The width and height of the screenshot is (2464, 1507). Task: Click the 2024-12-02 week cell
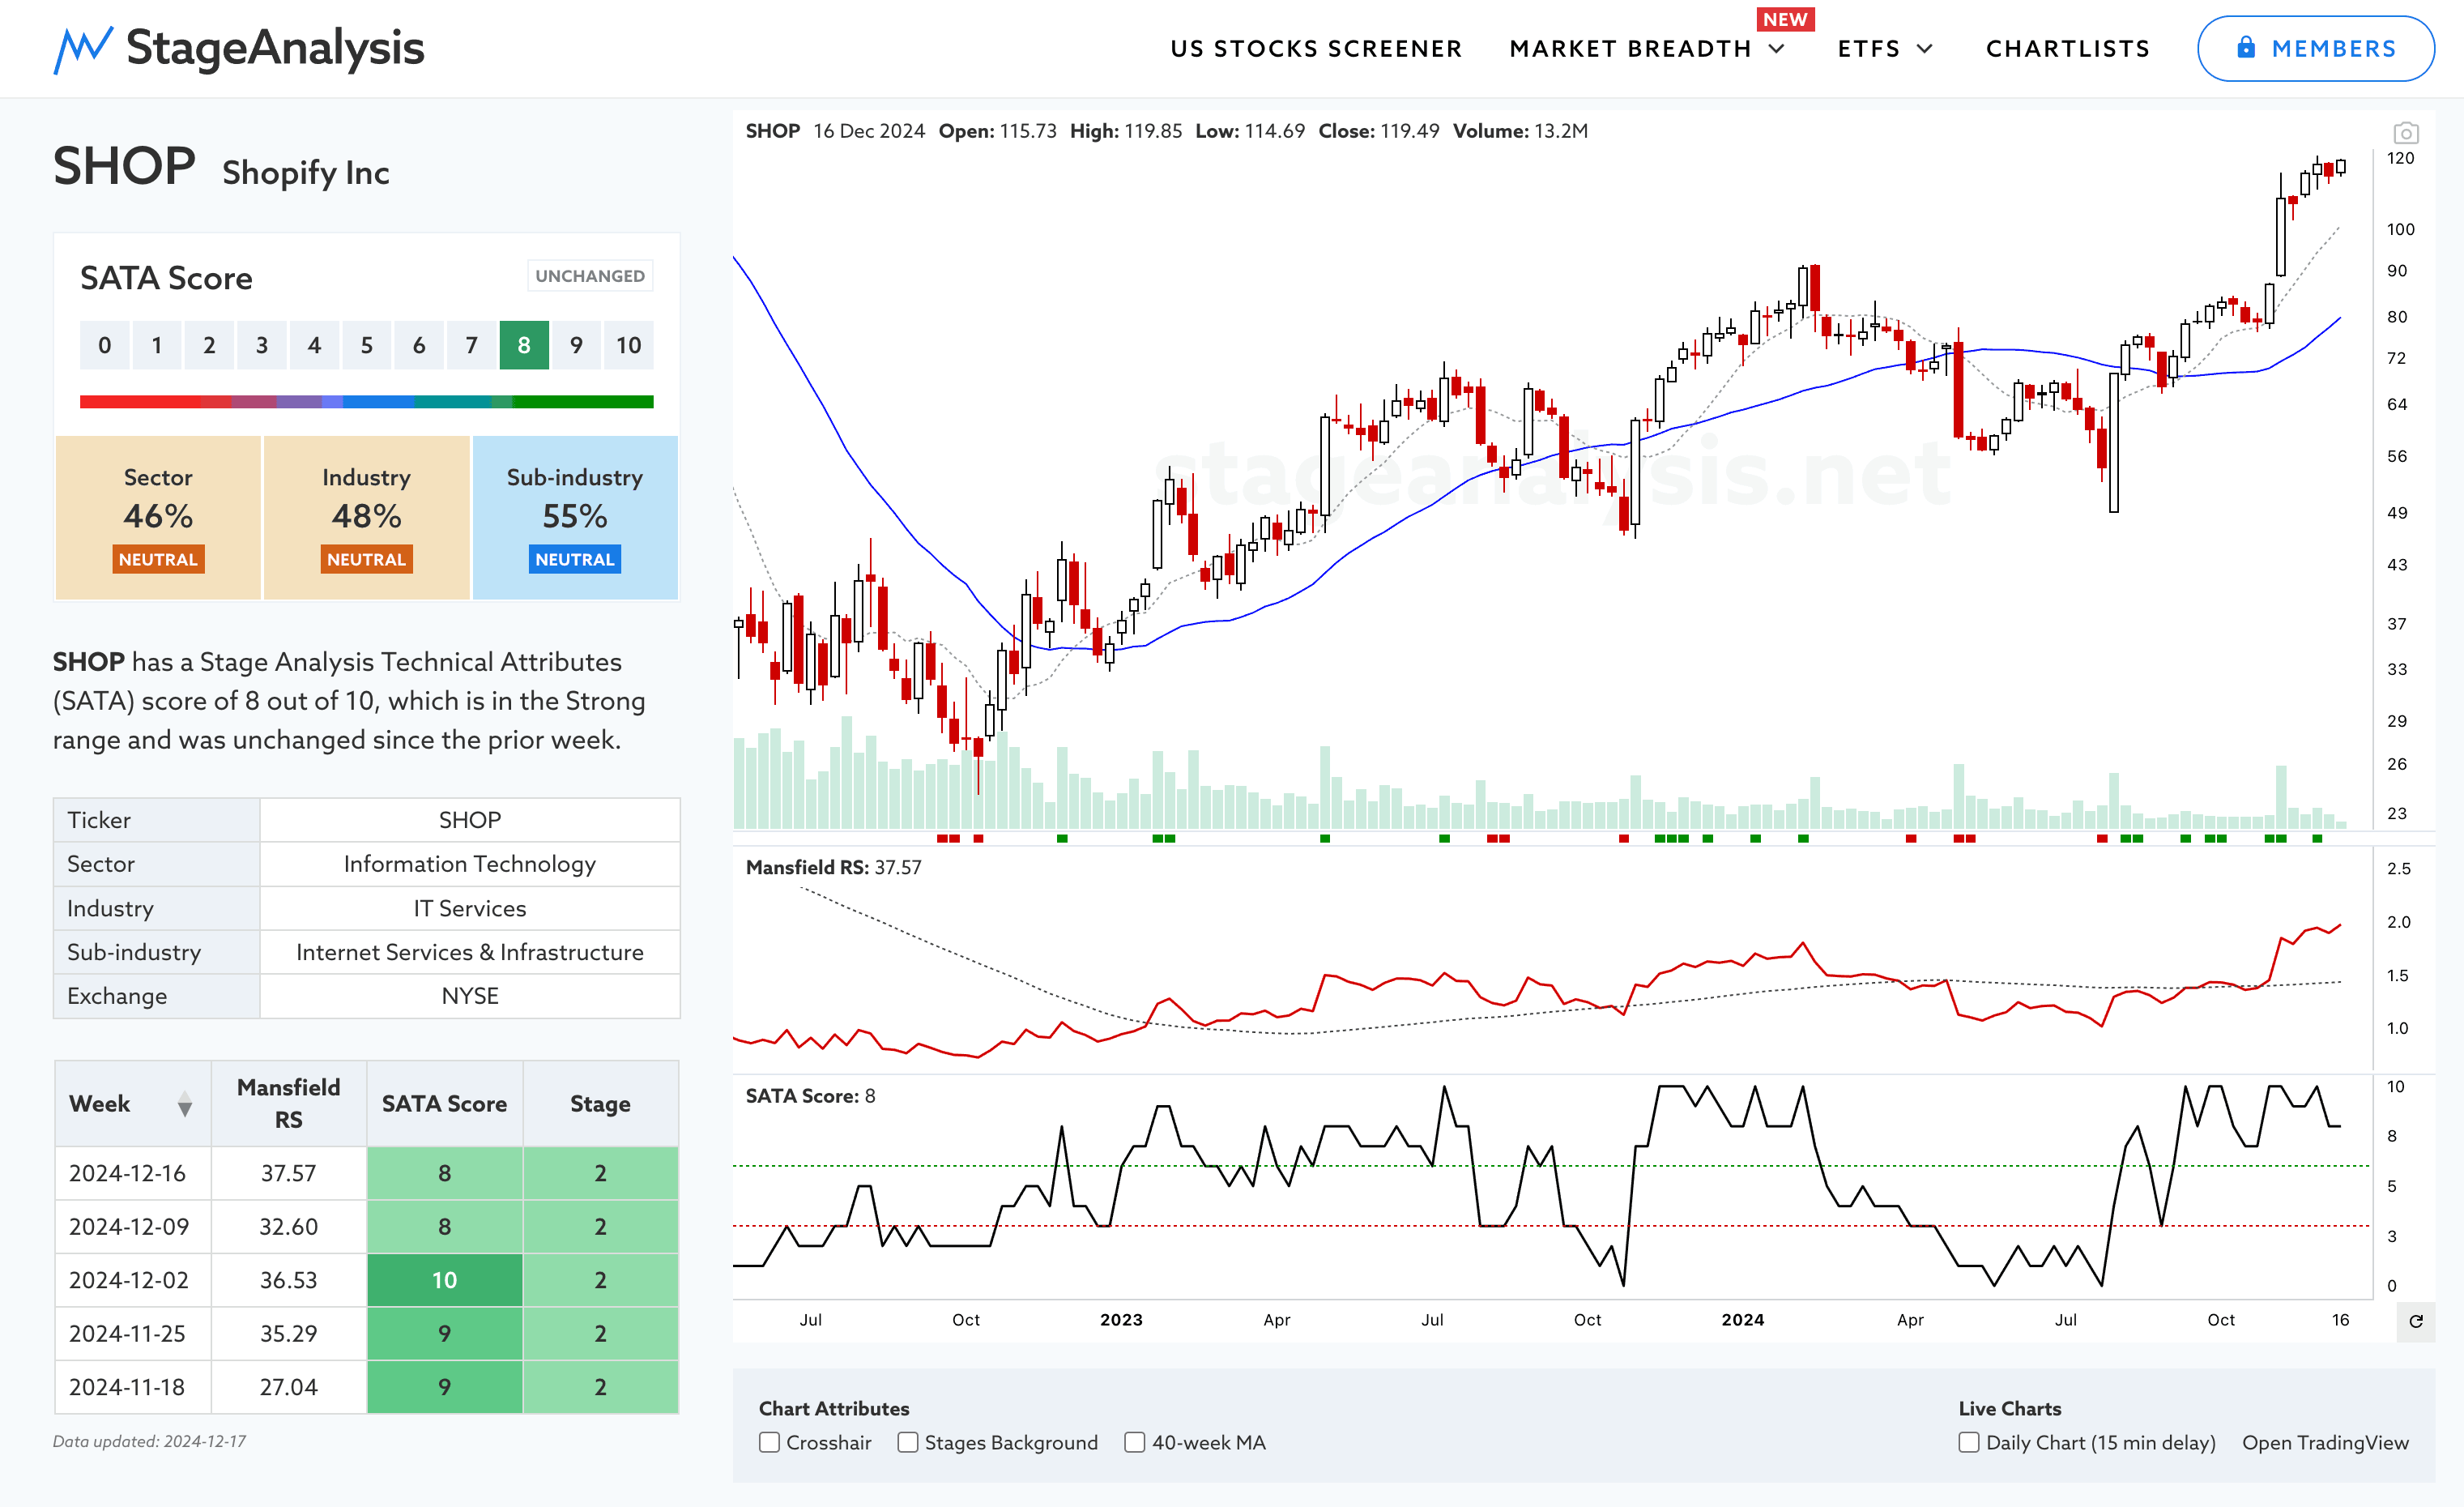click(133, 1279)
